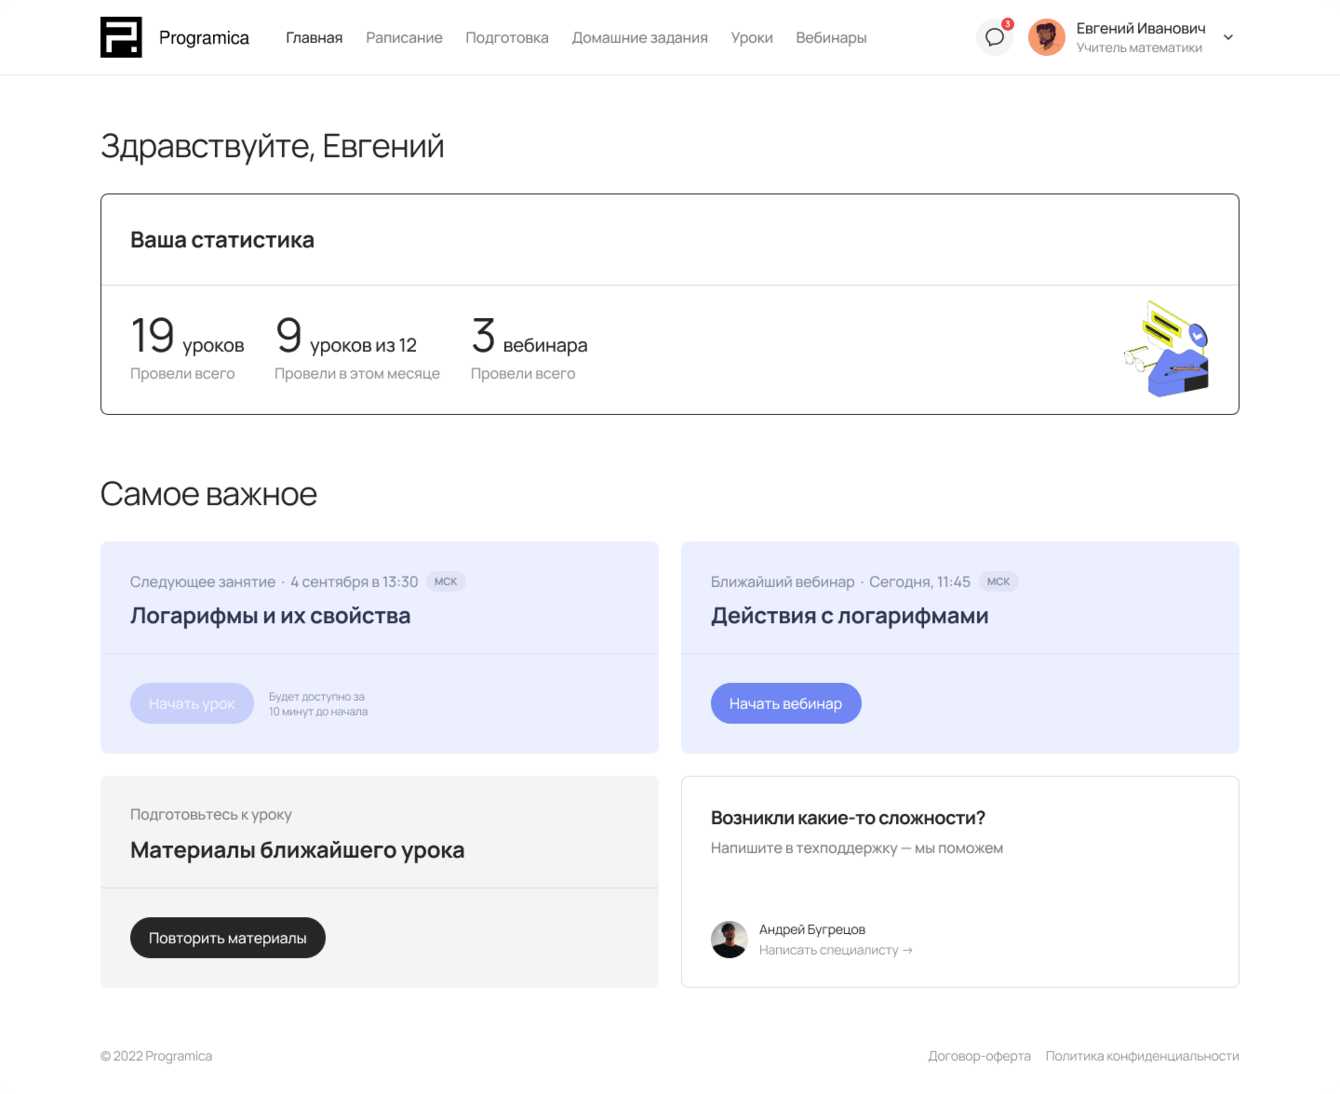This screenshot has height=1094, width=1340.
Task: Expand the user profile dropdown chevron
Action: click(1228, 38)
